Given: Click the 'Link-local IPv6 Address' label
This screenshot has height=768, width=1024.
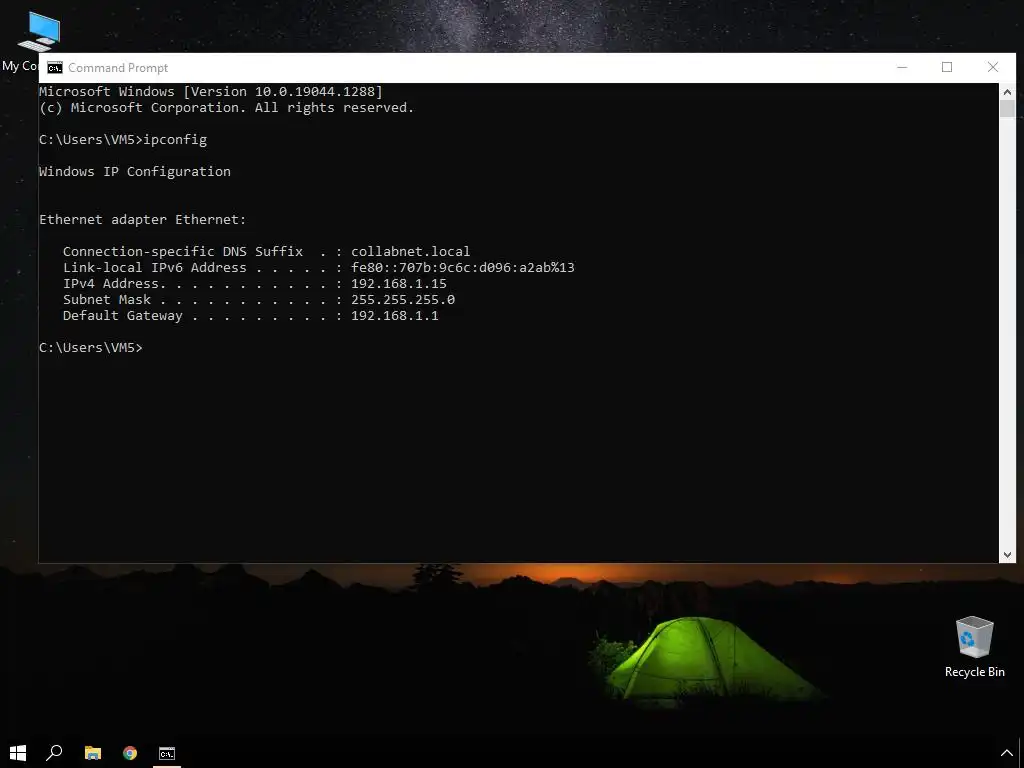Looking at the screenshot, I should tap(155, 268).
